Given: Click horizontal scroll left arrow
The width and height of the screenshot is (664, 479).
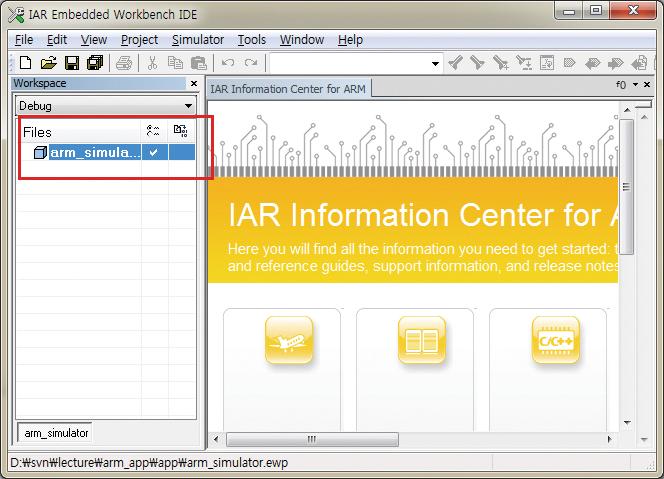Looking at the screenshot, I should 216,439.
